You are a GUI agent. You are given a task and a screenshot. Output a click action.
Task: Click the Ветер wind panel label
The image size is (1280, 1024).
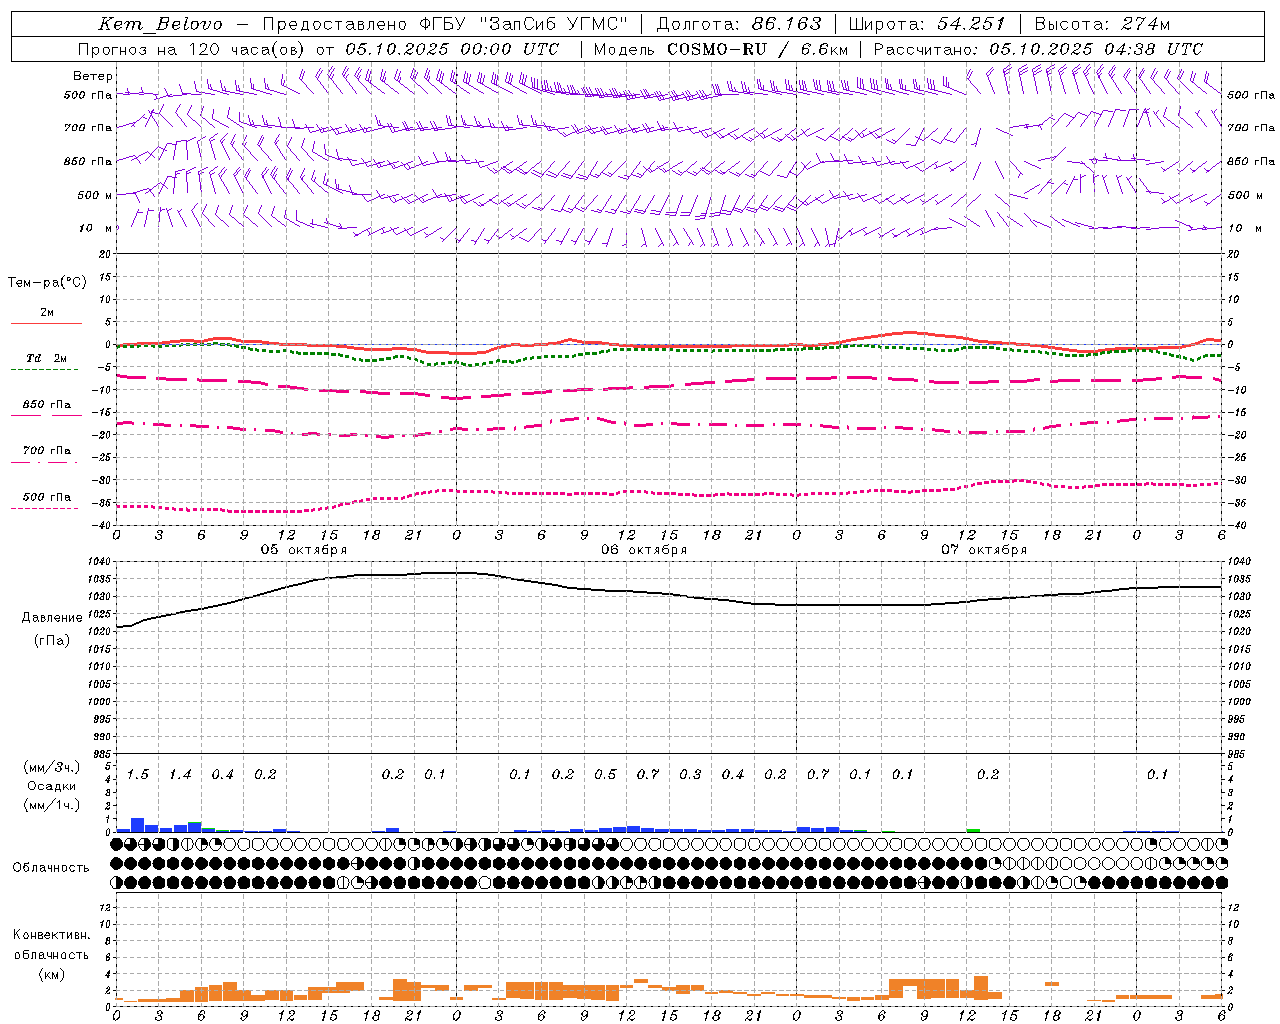tap(93, 76)
